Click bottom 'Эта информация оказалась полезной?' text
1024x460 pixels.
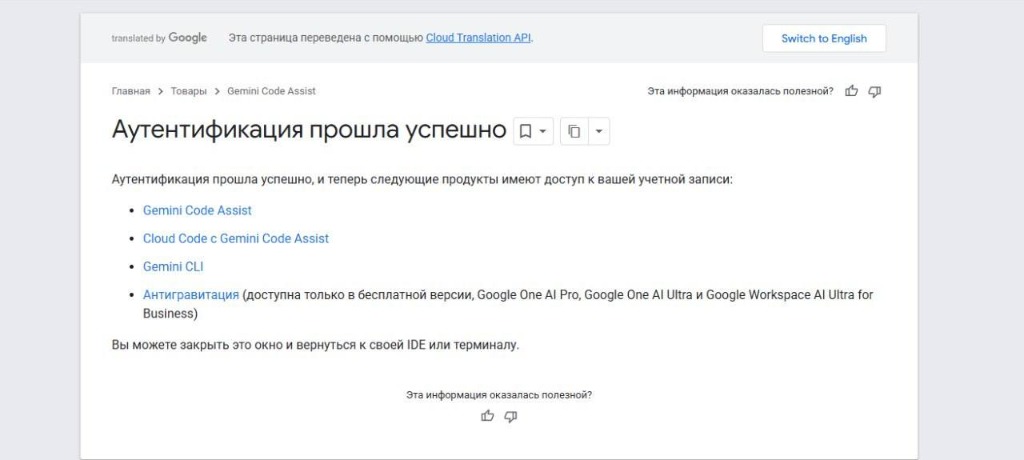point(499,395)
